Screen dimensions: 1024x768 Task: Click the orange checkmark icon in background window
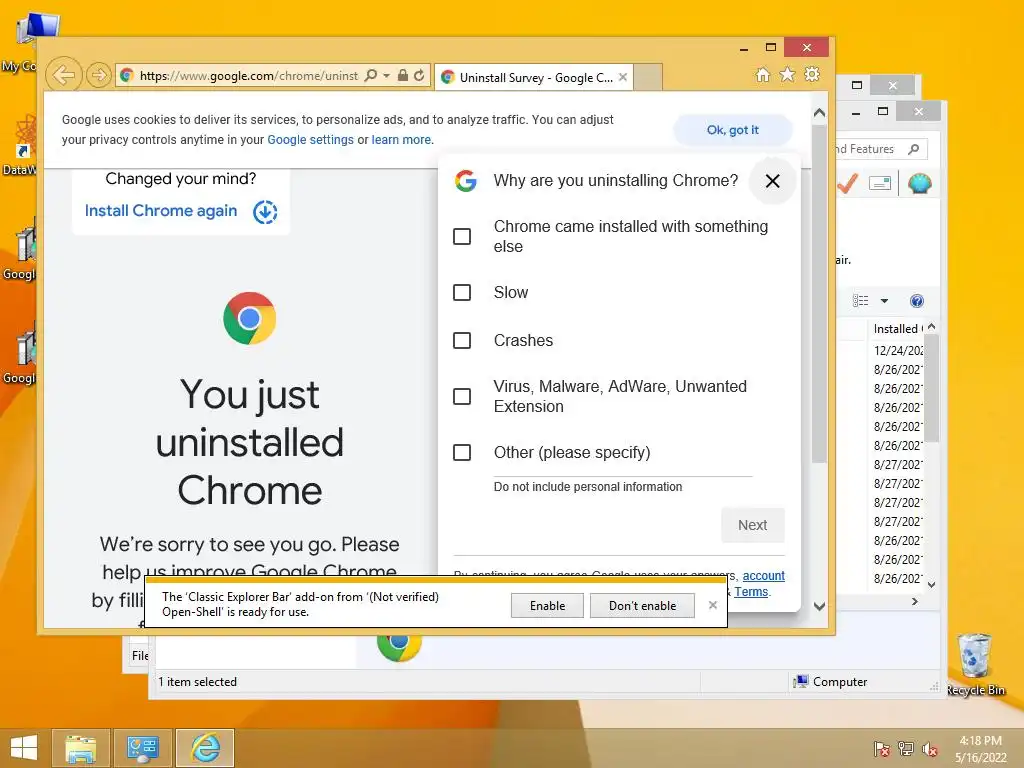pyautogui.click(x=848, y=184)
